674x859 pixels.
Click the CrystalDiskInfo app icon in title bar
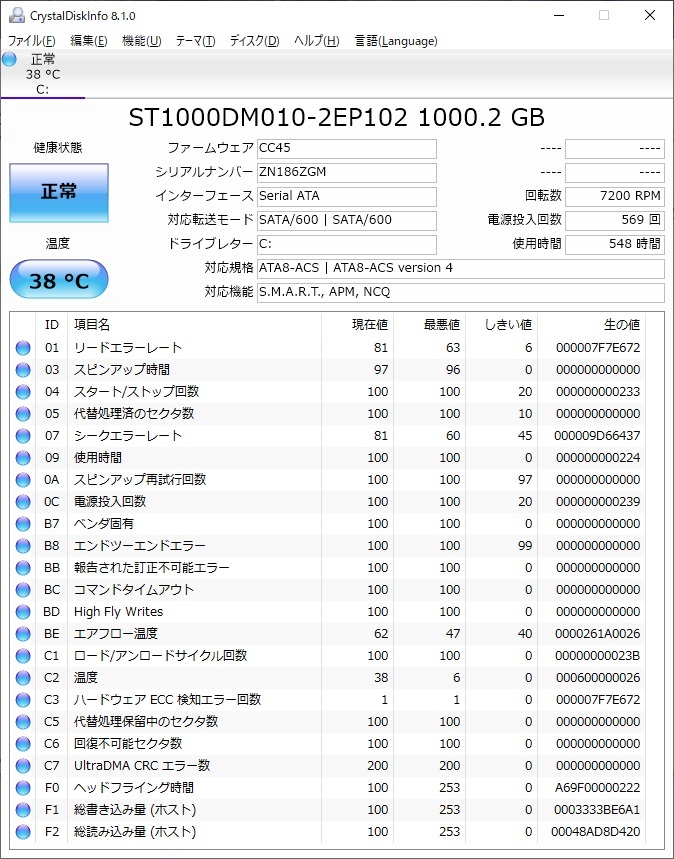(x=16, y=16)
